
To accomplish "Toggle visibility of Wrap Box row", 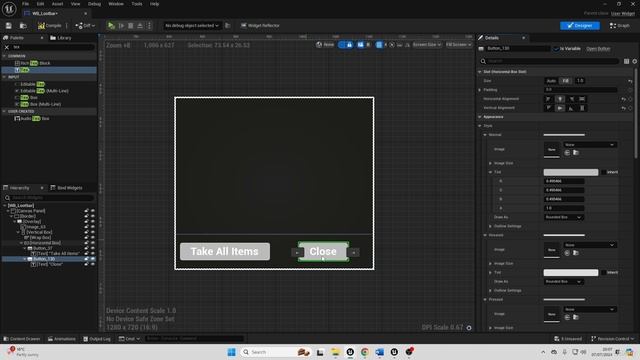I will pos(93,238).
